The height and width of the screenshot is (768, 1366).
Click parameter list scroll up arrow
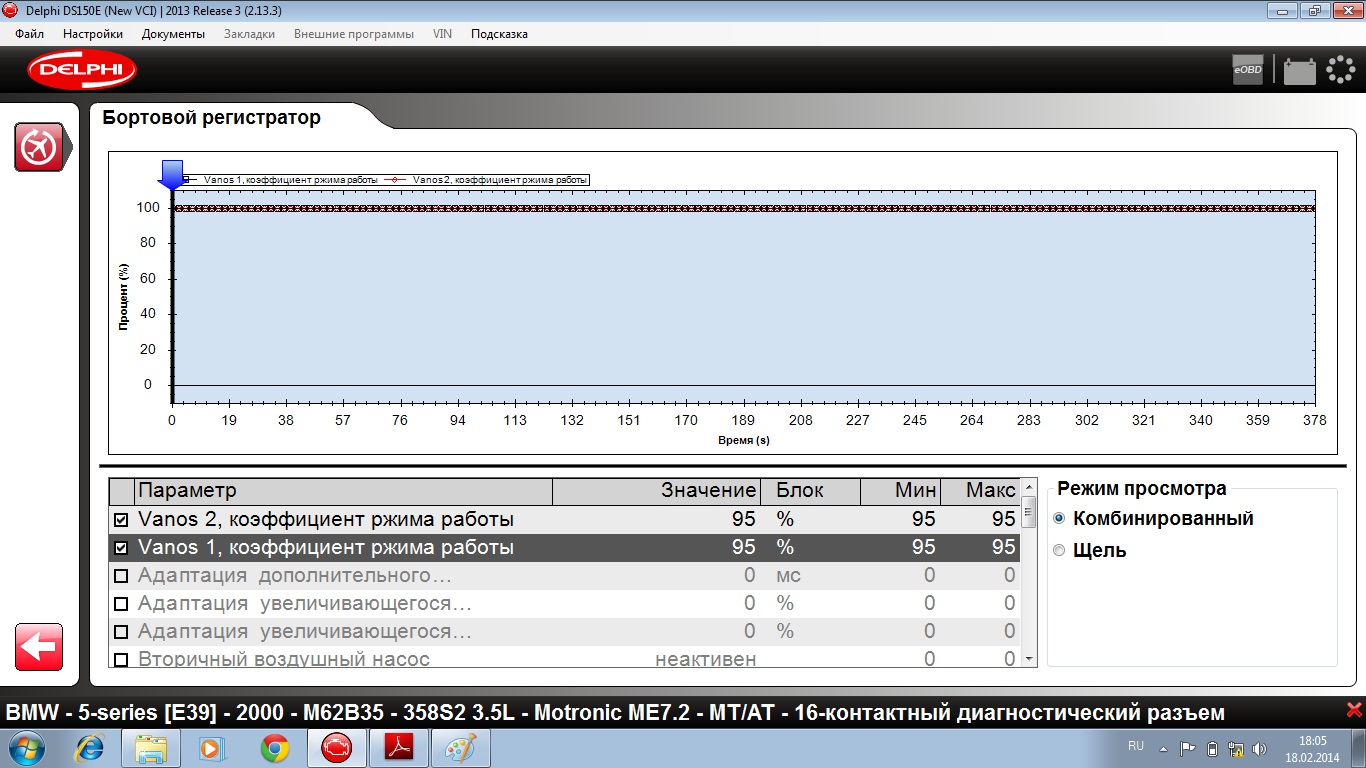(x=1028, y=488)
